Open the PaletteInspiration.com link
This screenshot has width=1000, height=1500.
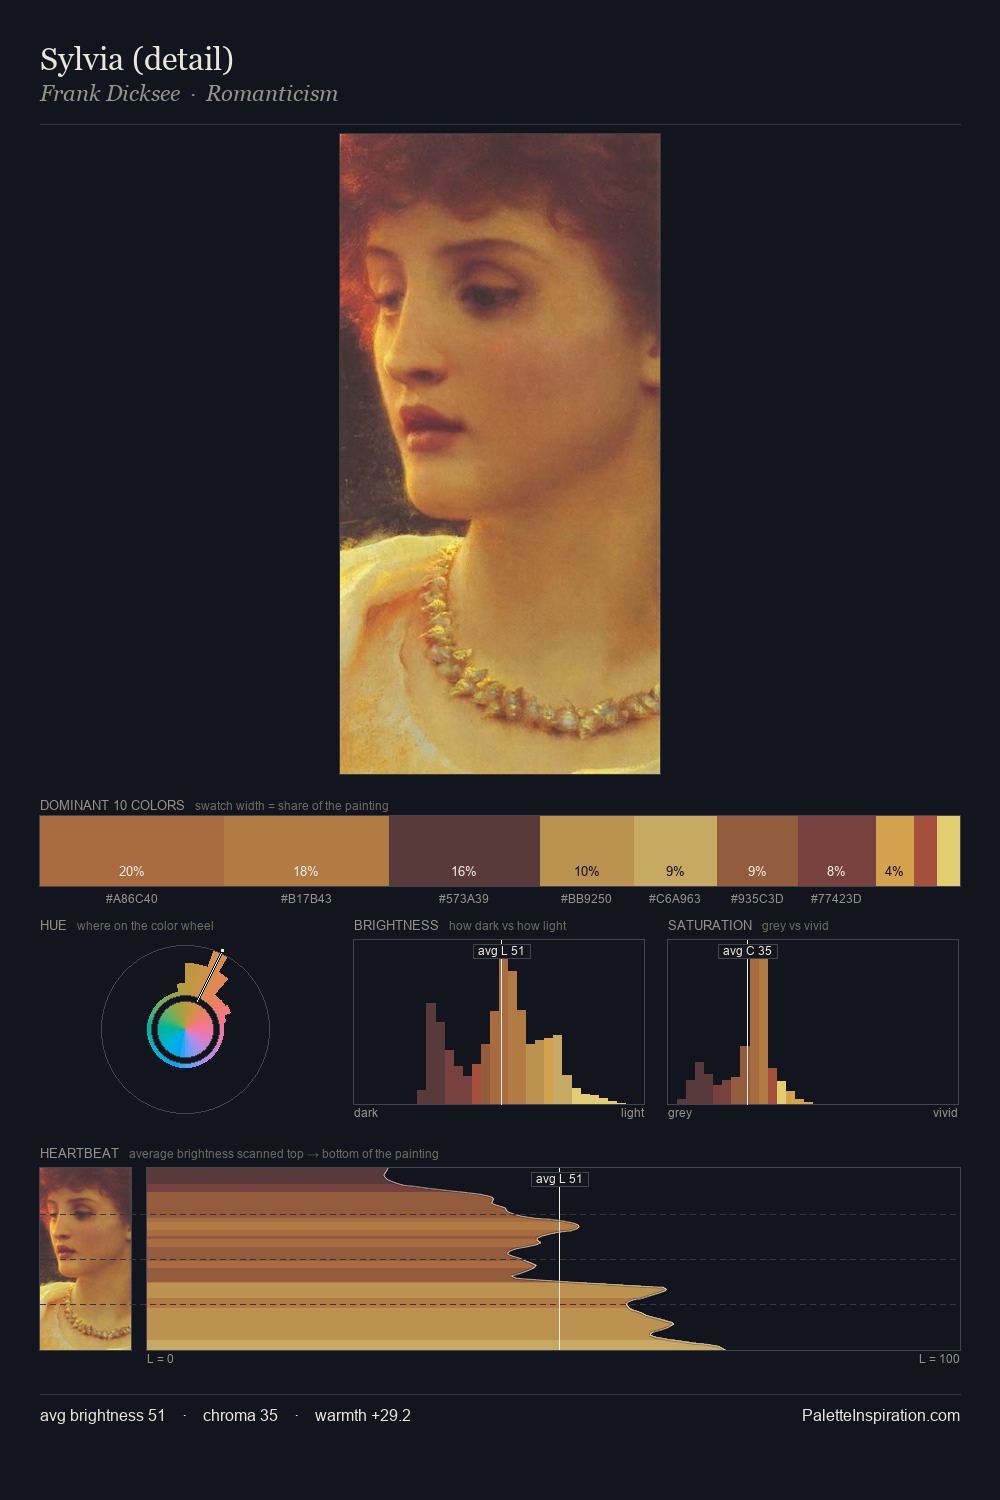click(881, 1415)
